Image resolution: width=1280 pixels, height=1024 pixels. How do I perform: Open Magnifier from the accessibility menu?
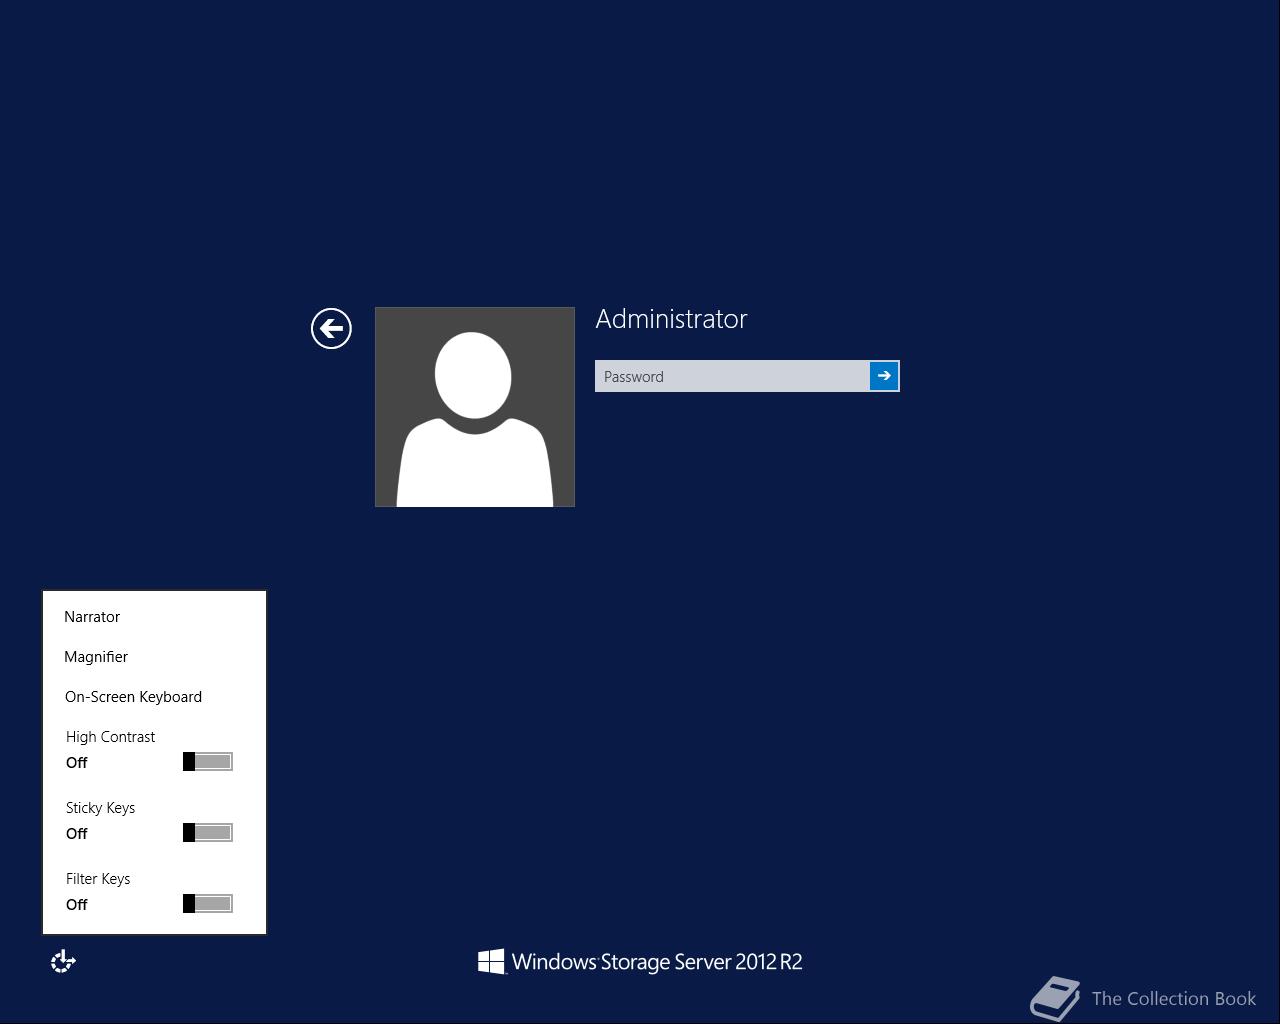(96, 657)
